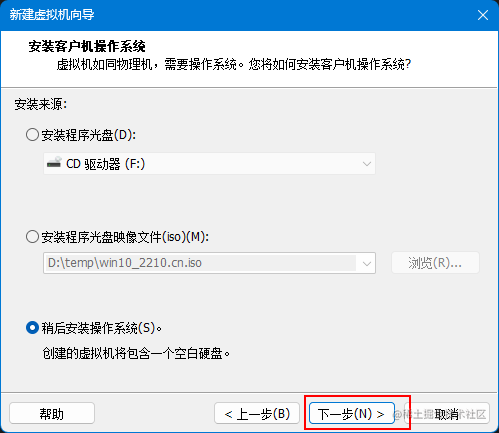Image resolution: width=499 pixels, height=433 pixels.
Task: Click the 稍后安装操作系统(S) label text
Action: tap(102, 328)
